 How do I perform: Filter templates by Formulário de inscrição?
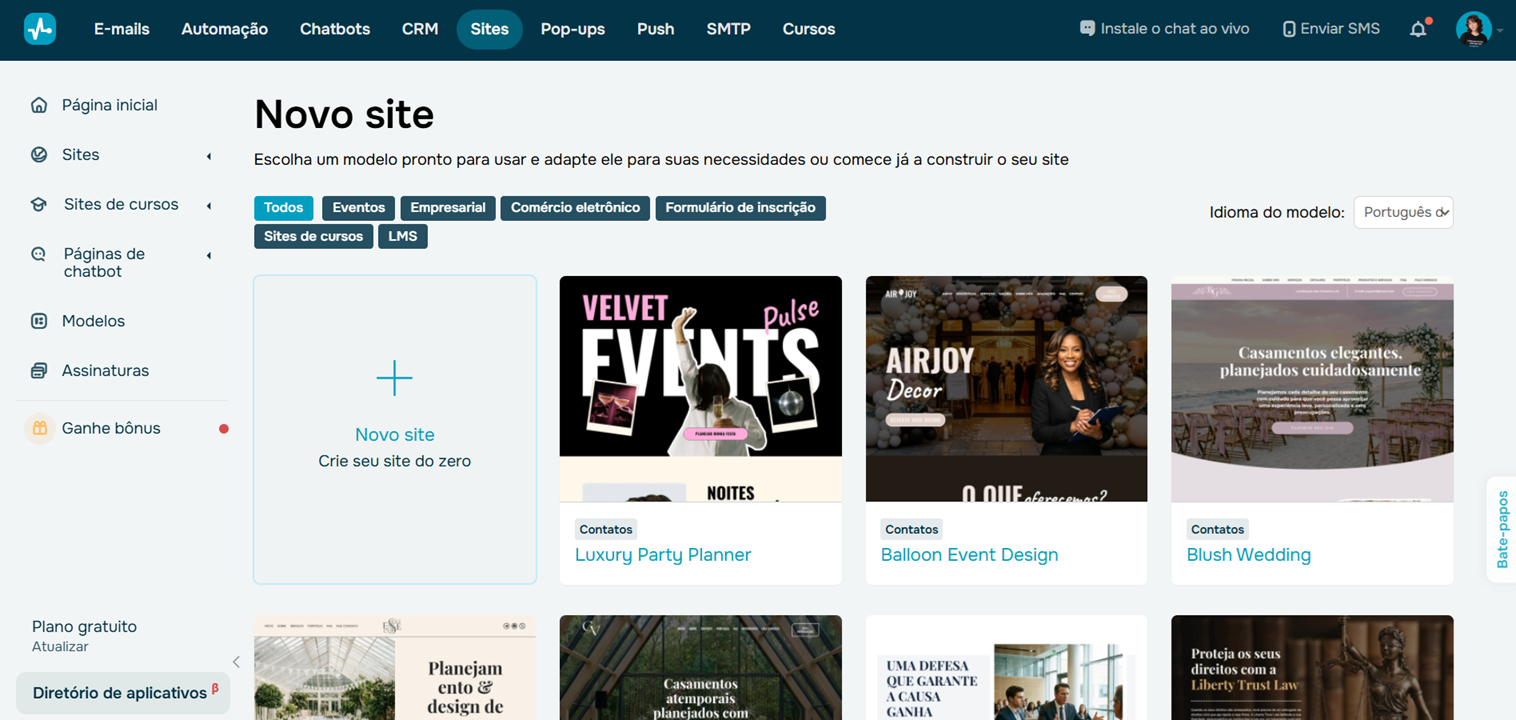(741, 208)
